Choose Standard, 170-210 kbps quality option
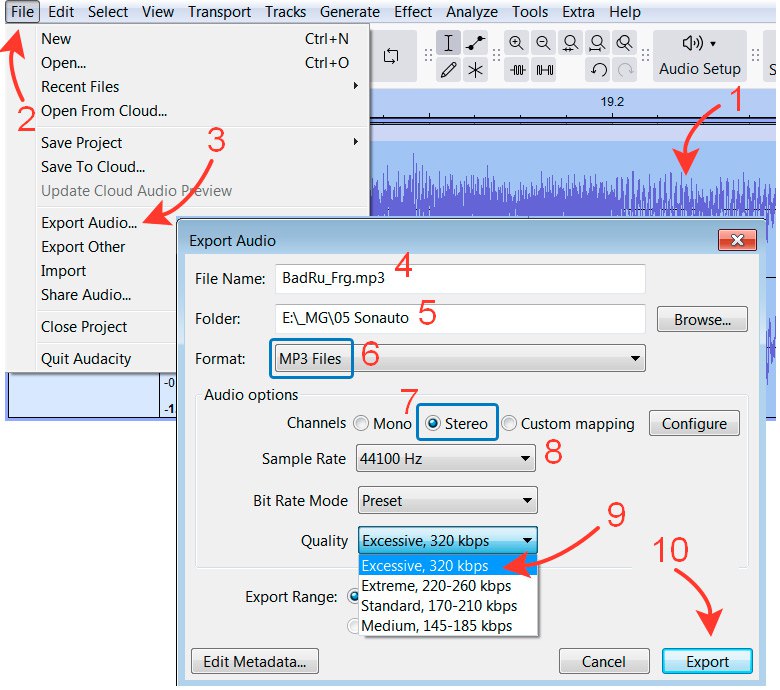Screen dimensions: 780x690 tap(448, 605)
